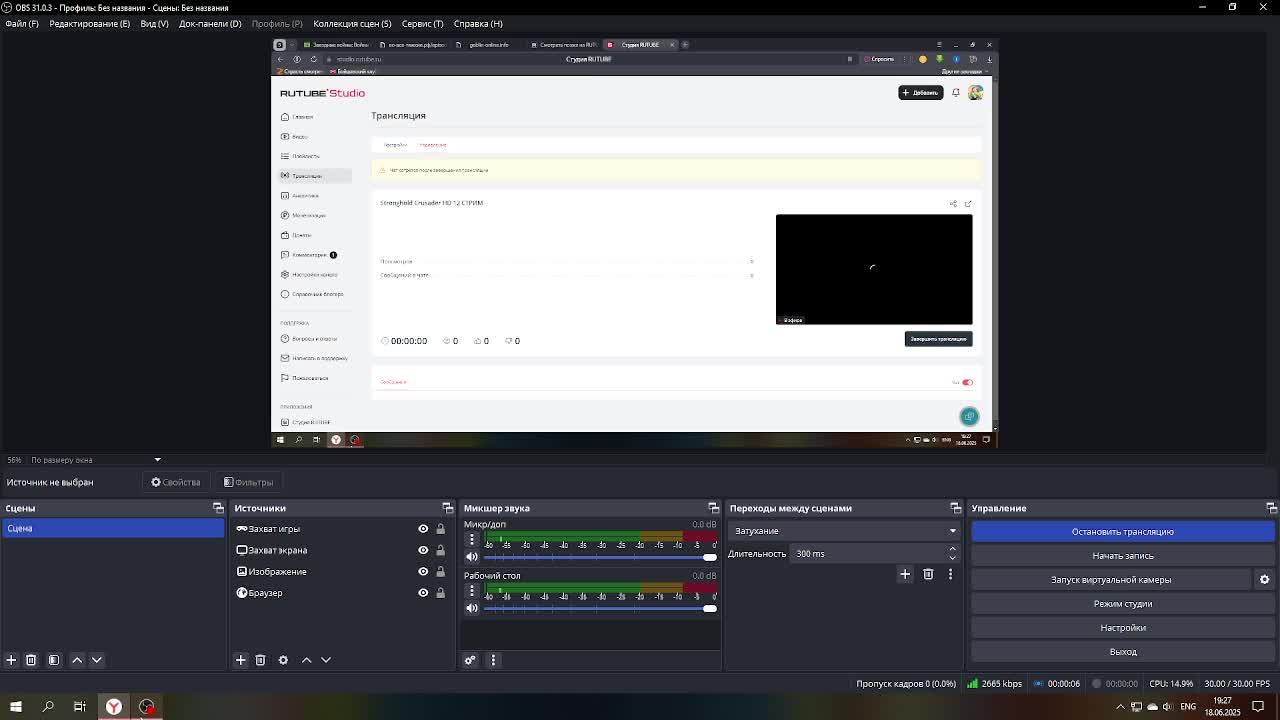Enable Режим студии
Screen dimensions: 1280x720
click(x=1123, y=604)
